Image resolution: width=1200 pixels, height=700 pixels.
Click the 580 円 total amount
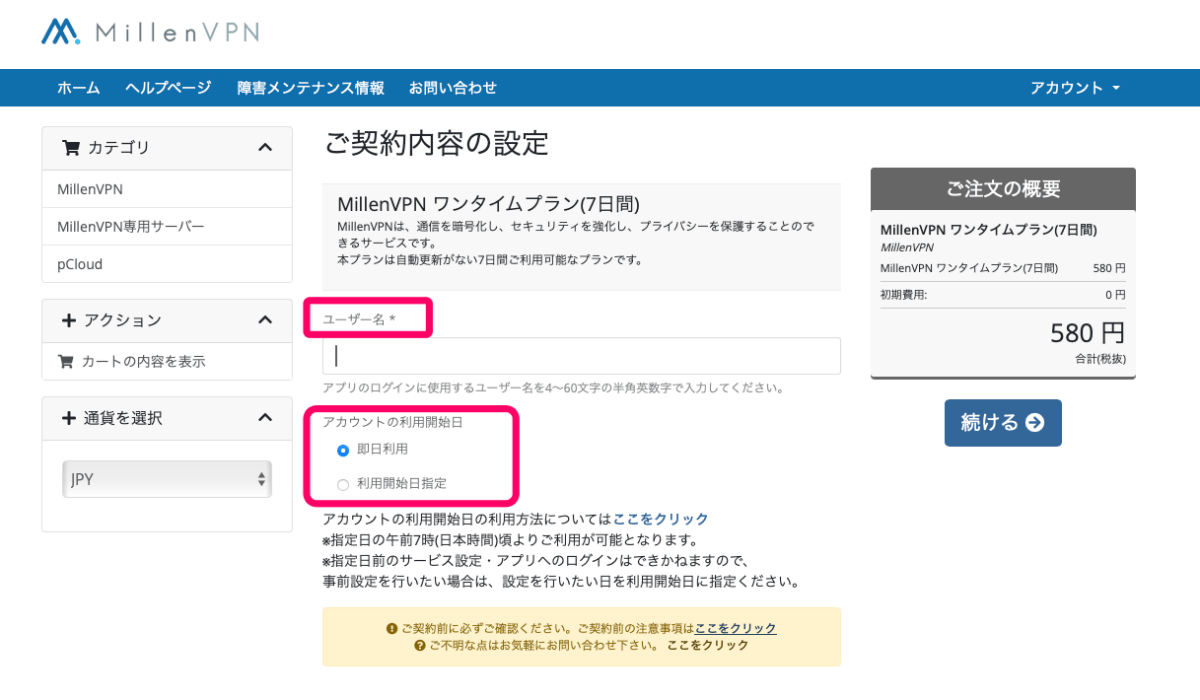tap(1087, 333)
